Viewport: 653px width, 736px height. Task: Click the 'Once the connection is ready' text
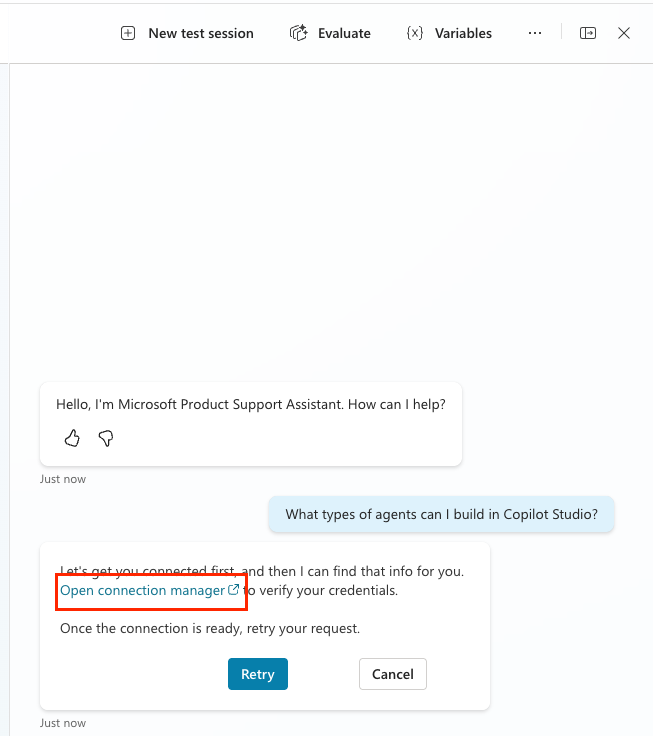tap(210, 629)
